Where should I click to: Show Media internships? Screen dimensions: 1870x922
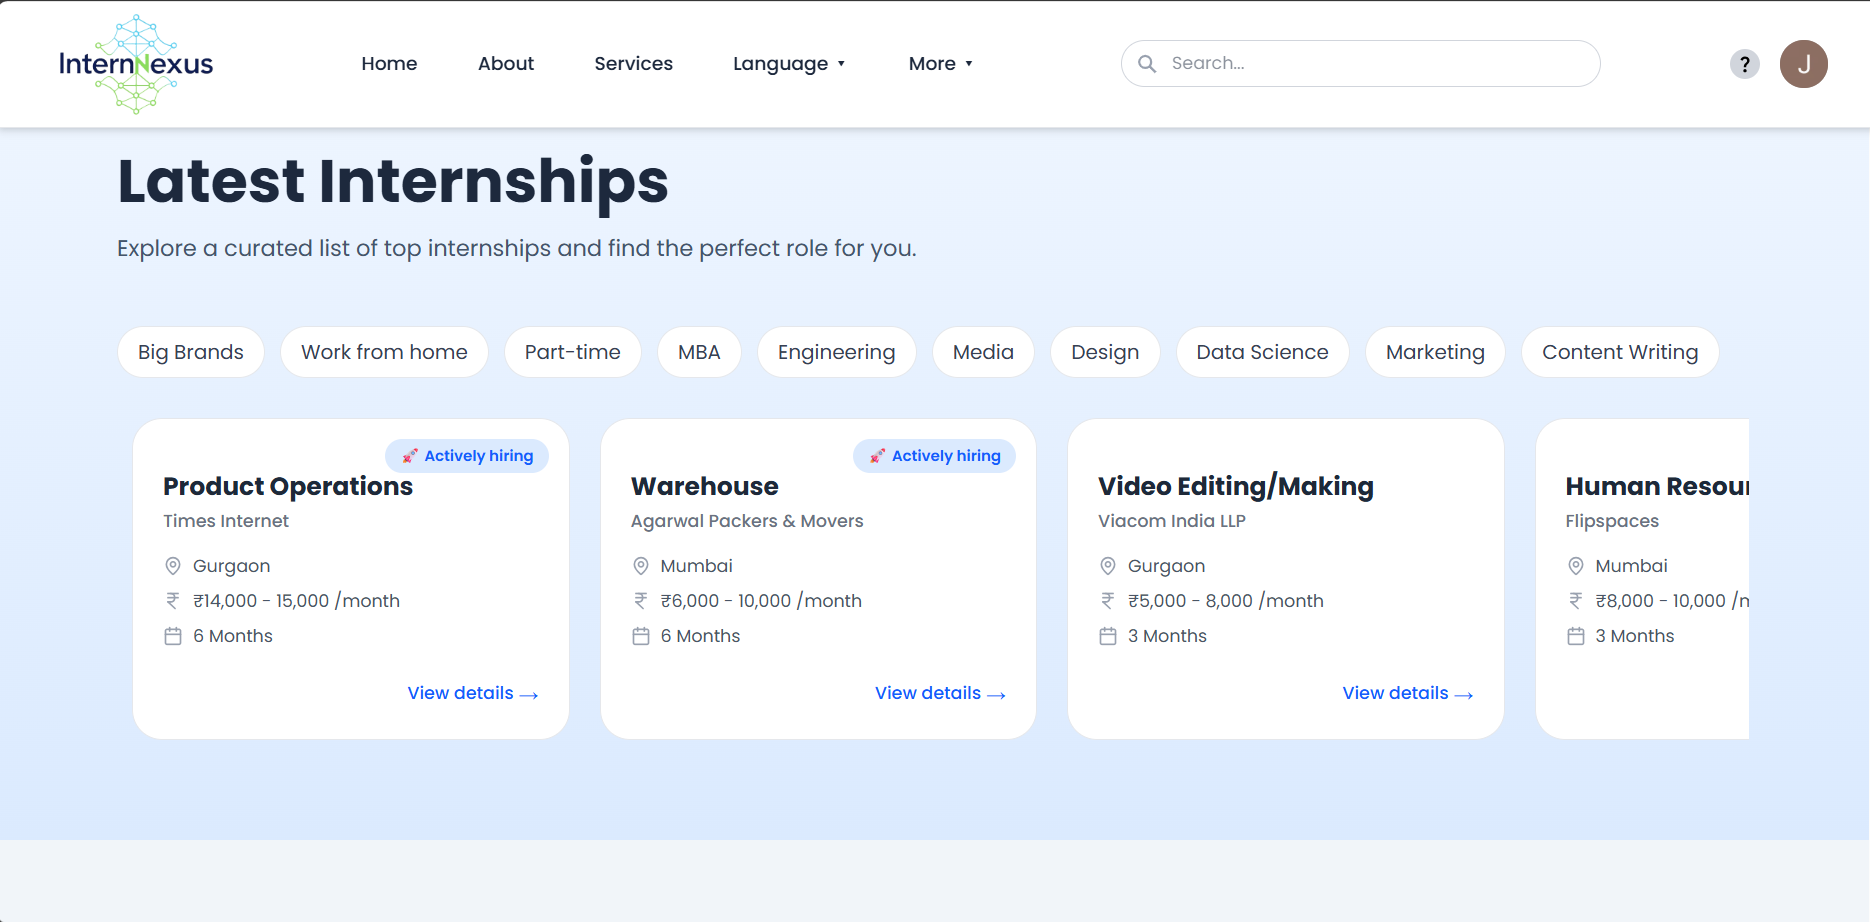pyautogui.click(x=983, y=352)
